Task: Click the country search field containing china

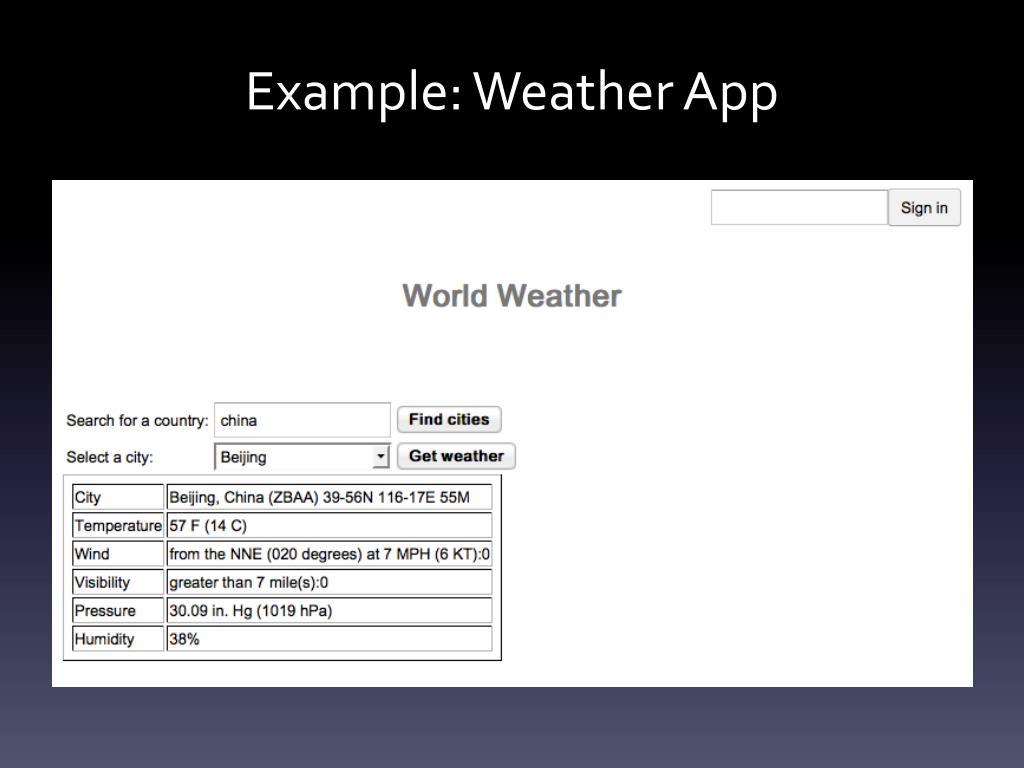Action: [302, 420]
